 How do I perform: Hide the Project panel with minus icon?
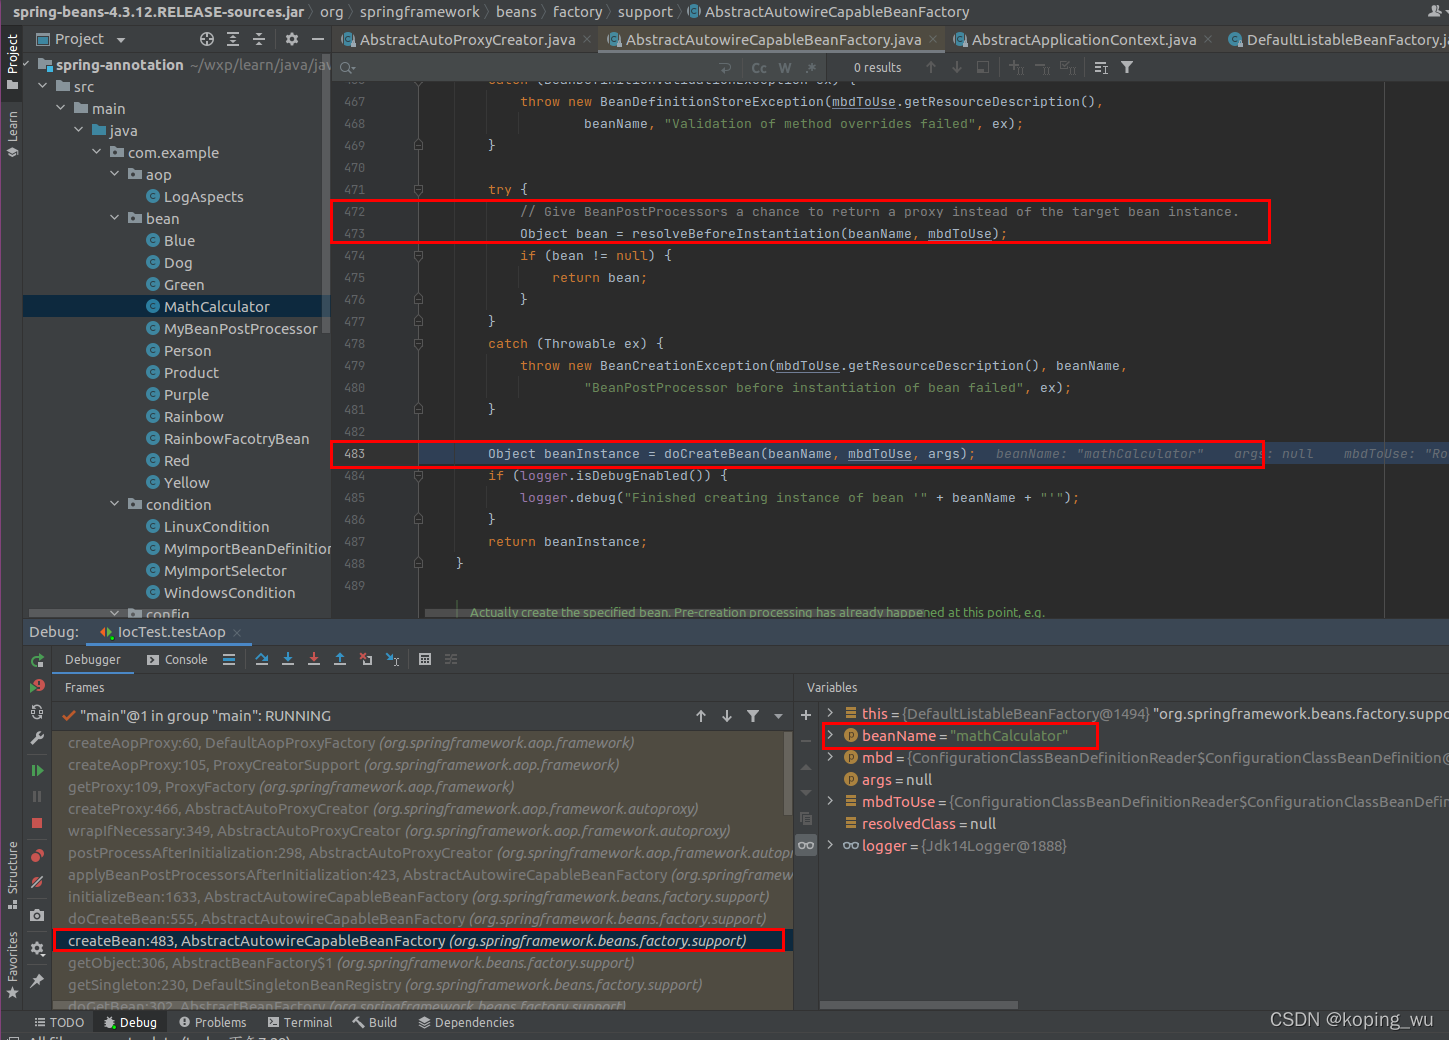(x=318, y=39)
